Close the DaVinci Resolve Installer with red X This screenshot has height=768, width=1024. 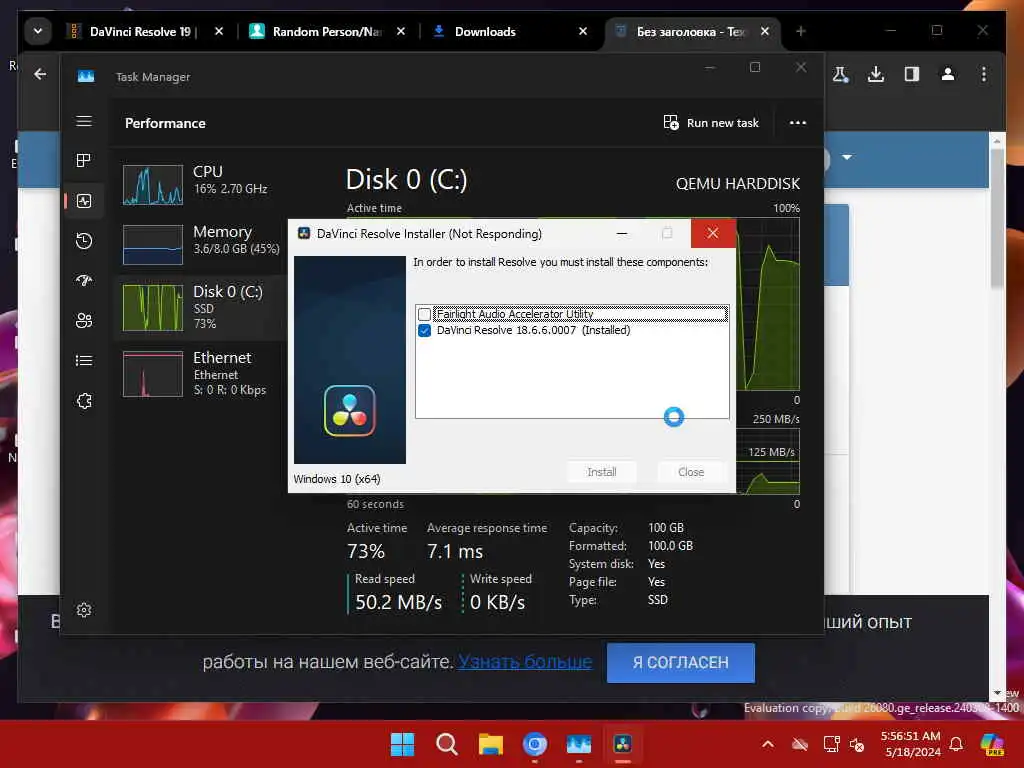712,233
